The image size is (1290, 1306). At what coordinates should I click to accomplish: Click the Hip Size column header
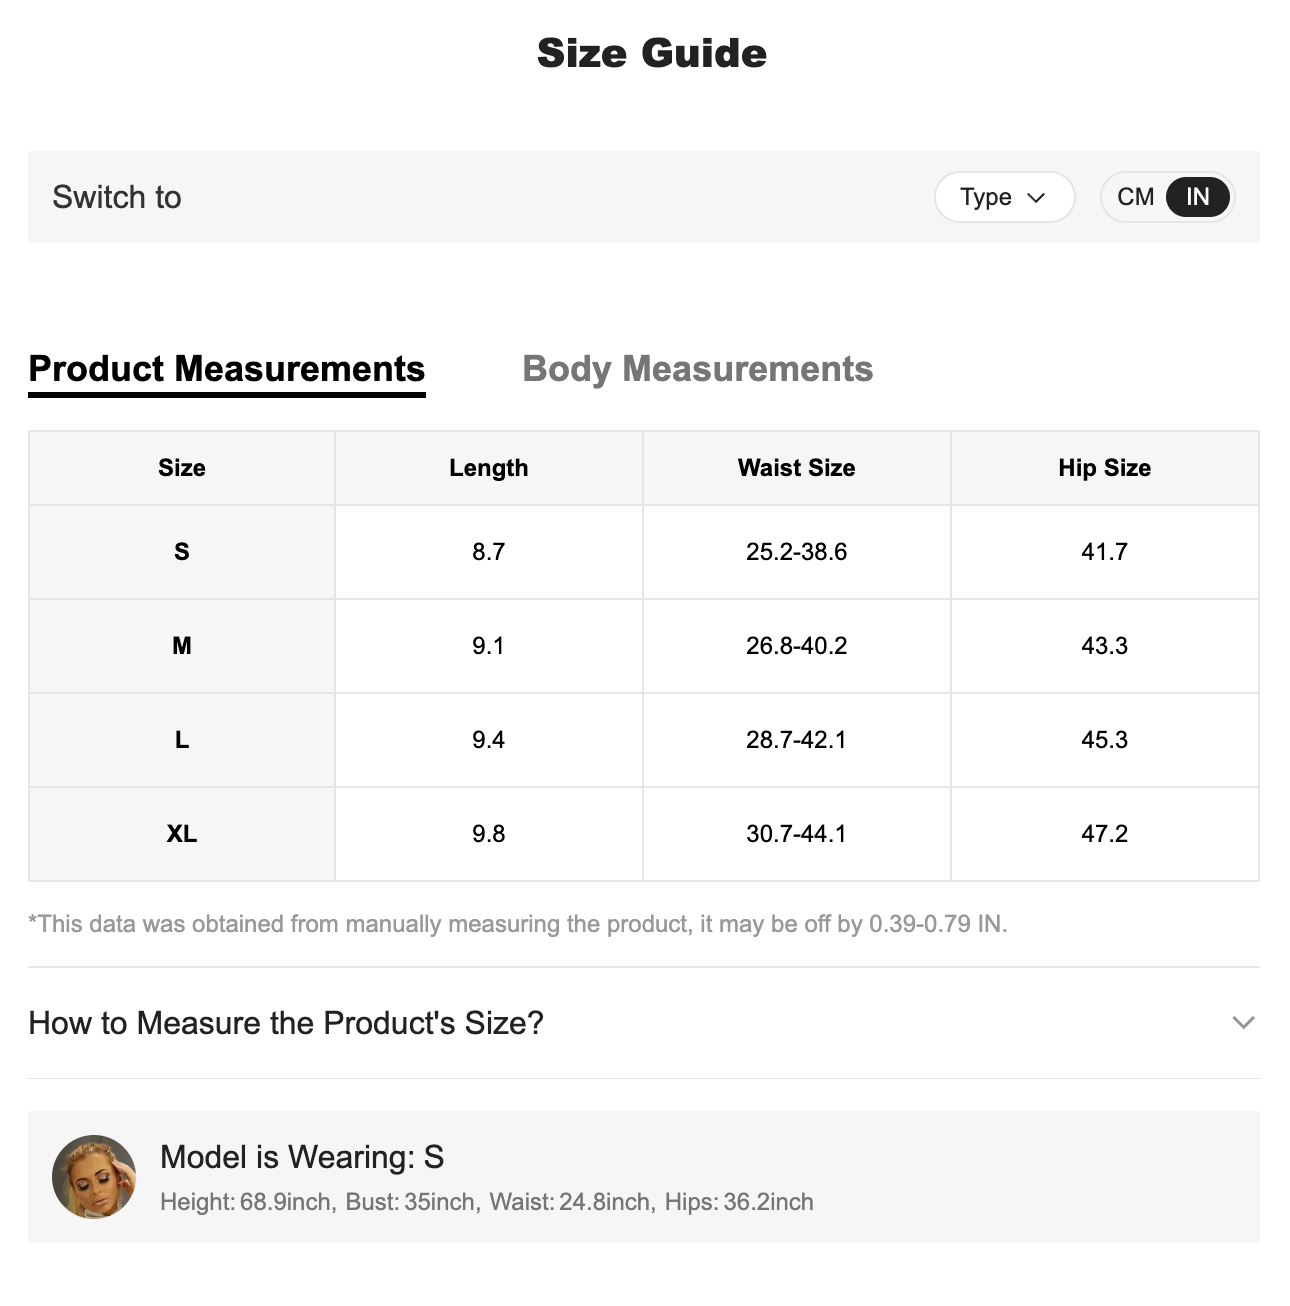[1104, 468]
